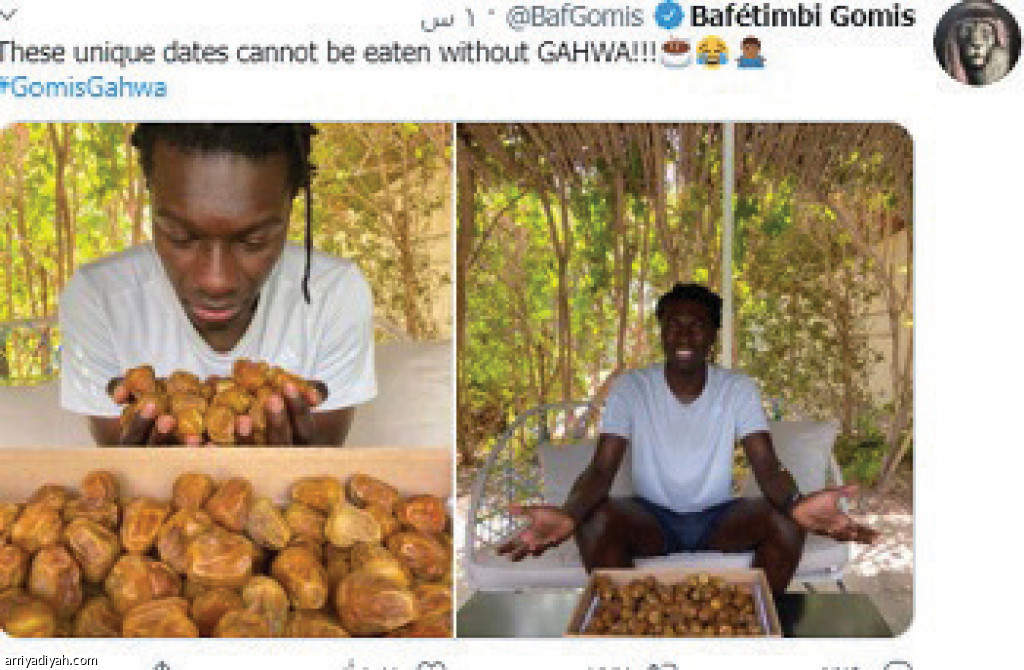Viewport: 1024px width, 670px height.
Task: Open the tweet options chevron menu
Action: point(8,13)
